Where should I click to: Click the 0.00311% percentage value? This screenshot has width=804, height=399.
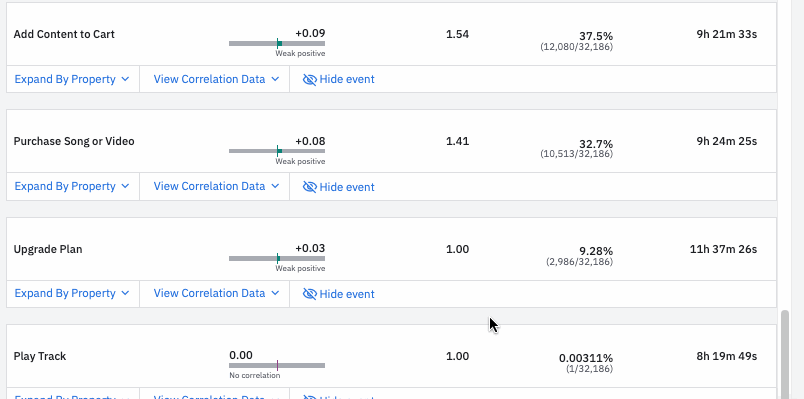click(586, 358)
